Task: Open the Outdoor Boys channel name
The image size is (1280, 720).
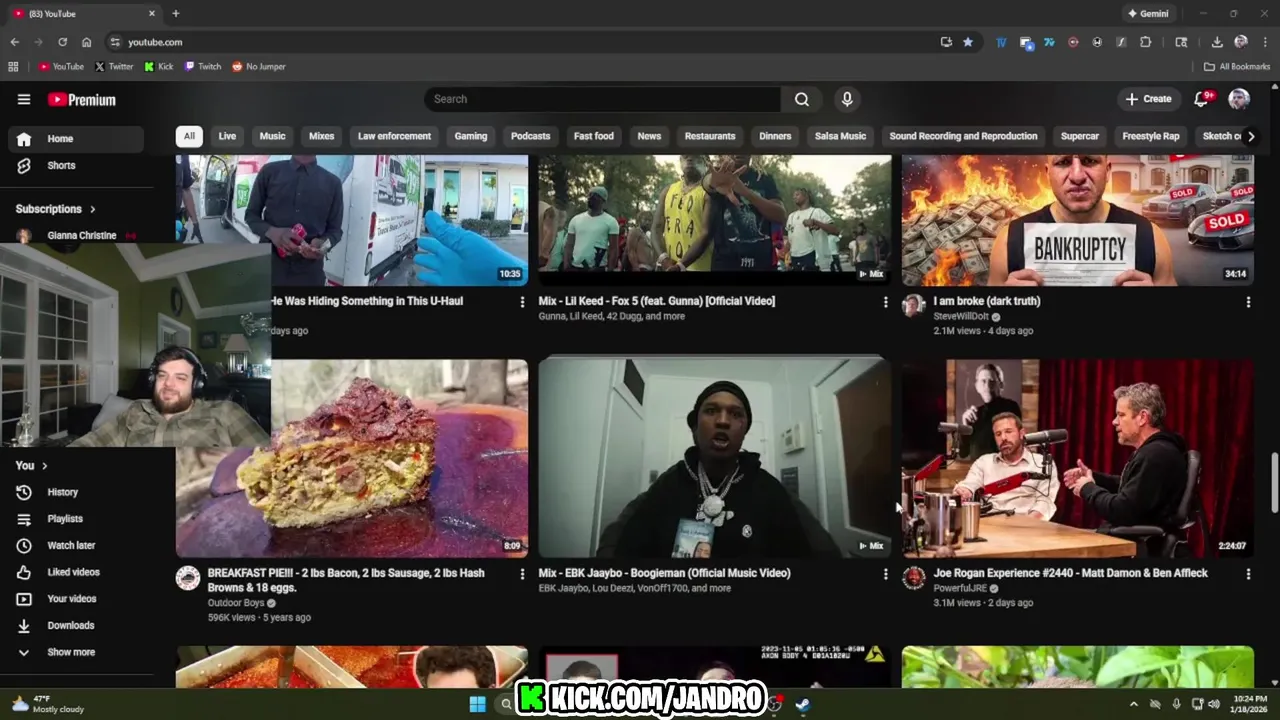Action: 236,603
